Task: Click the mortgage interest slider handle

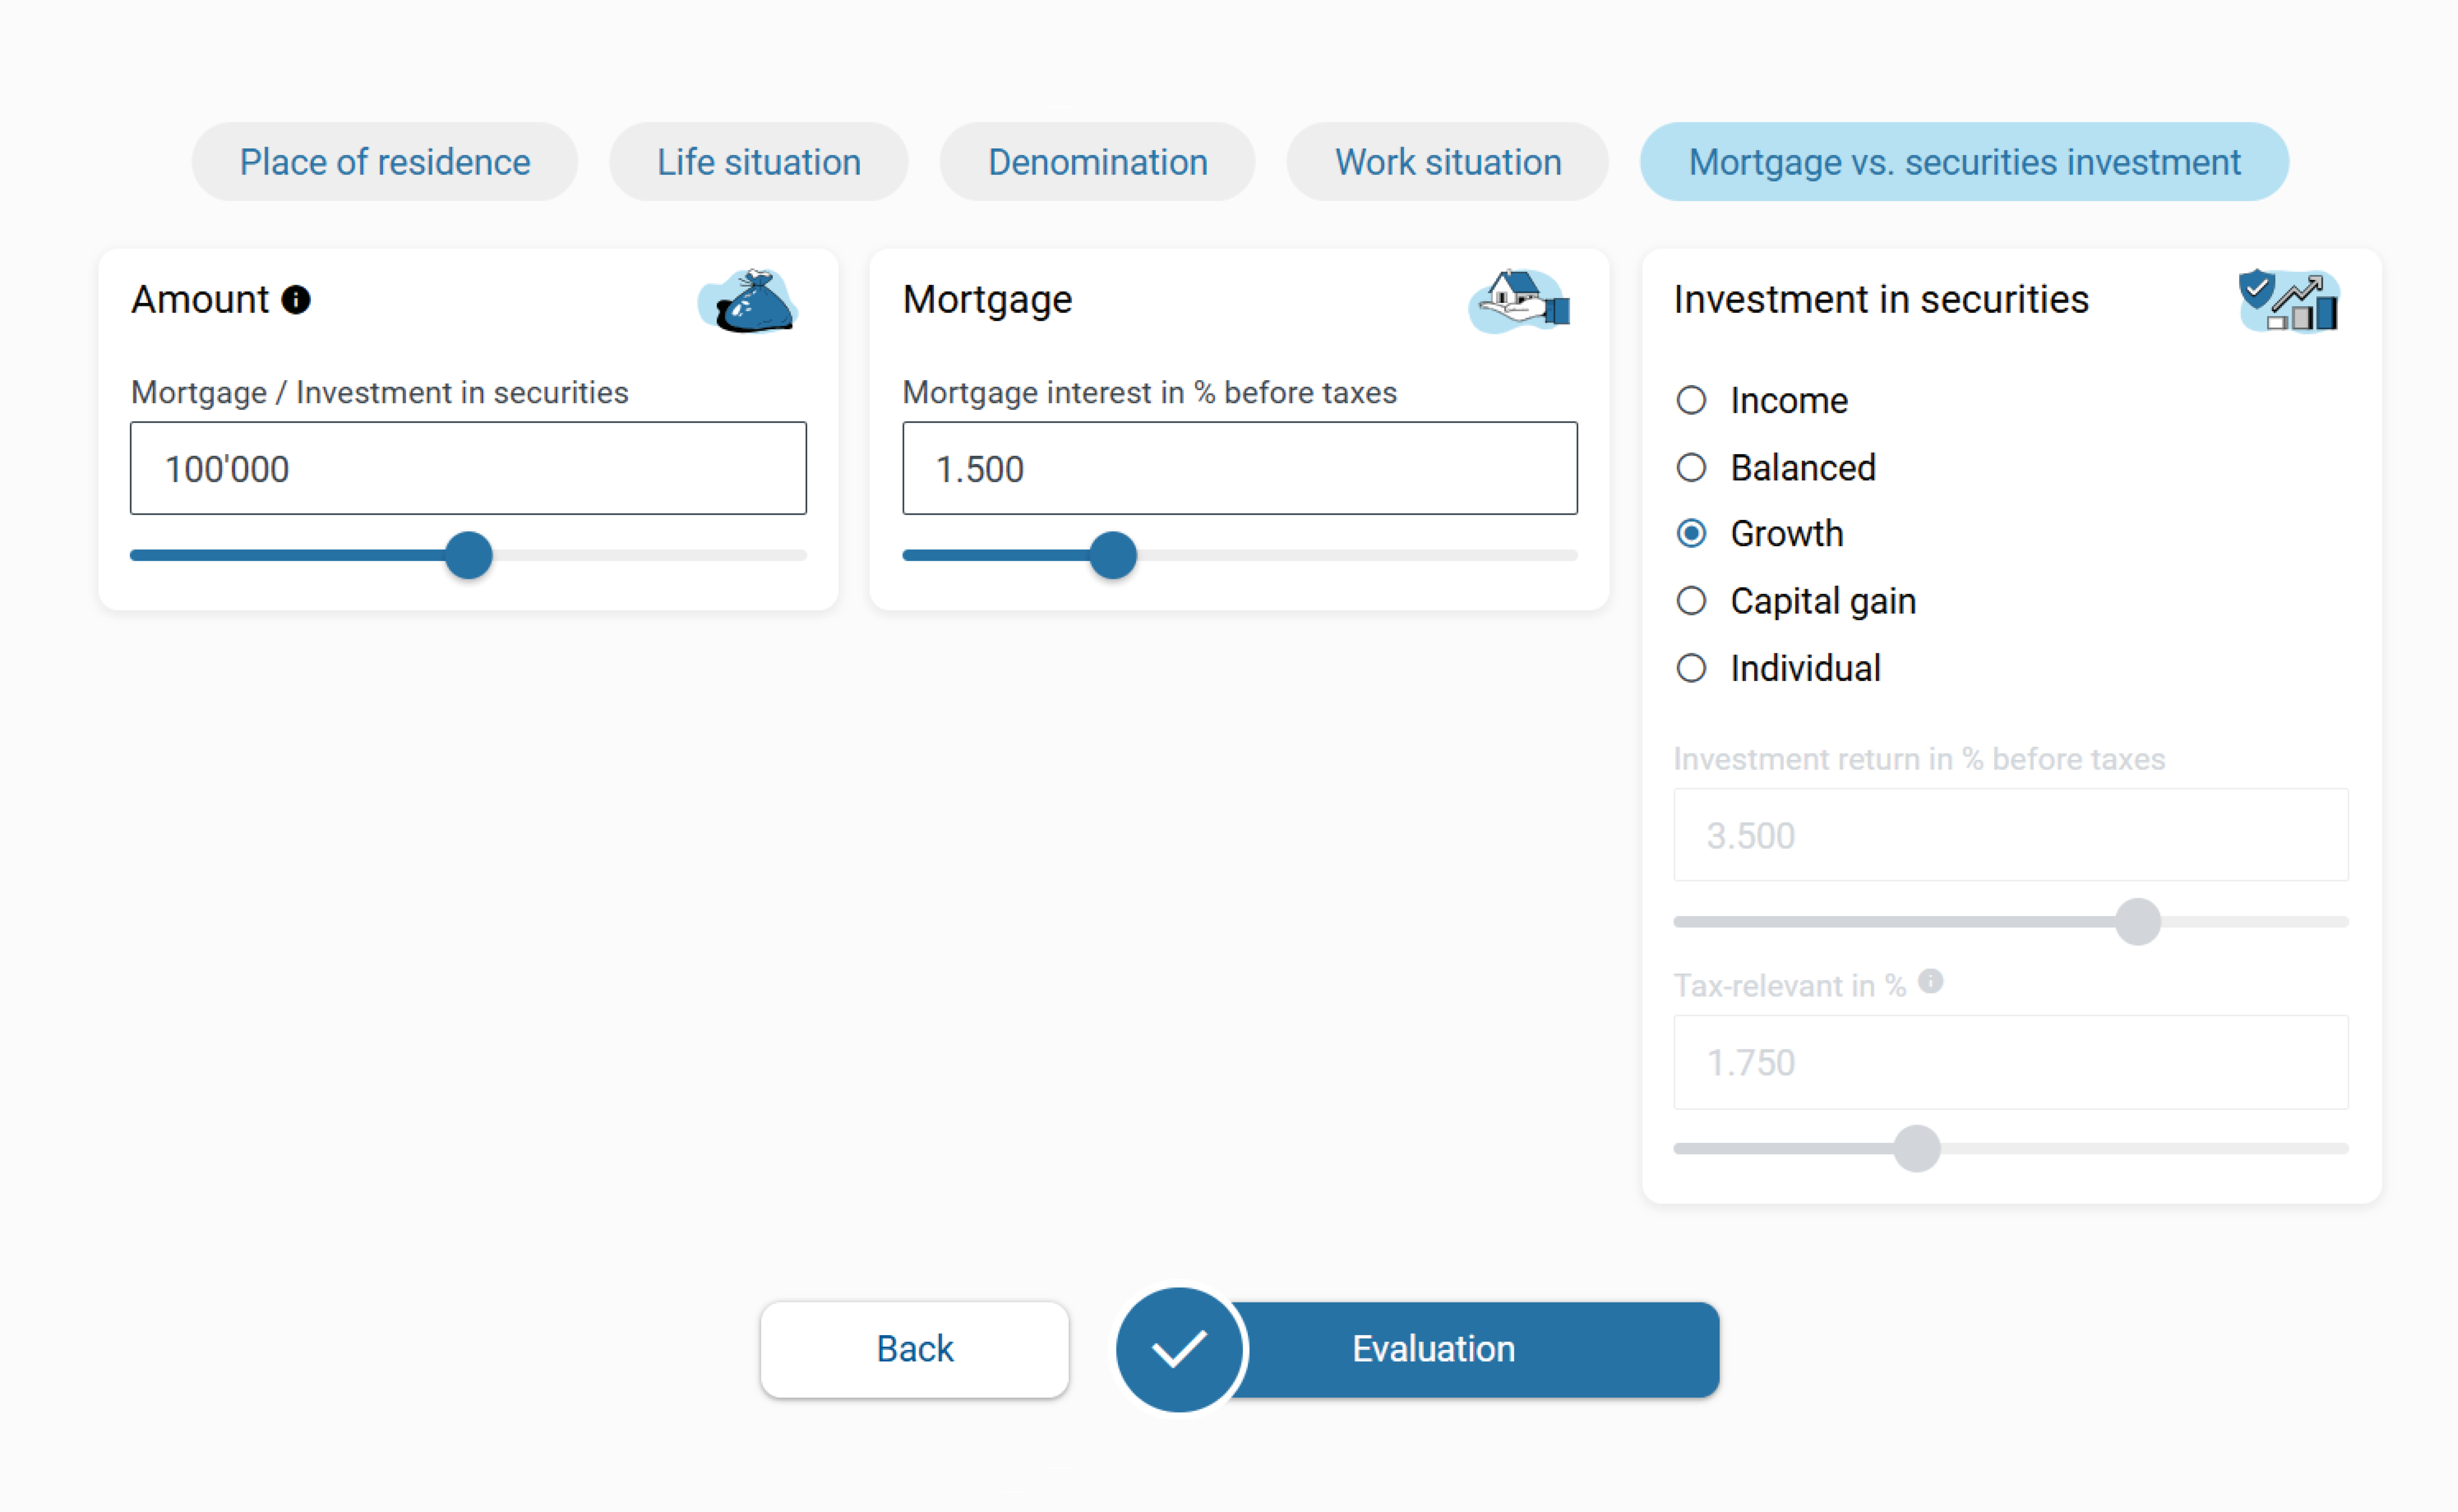Action: point(1113,555)
